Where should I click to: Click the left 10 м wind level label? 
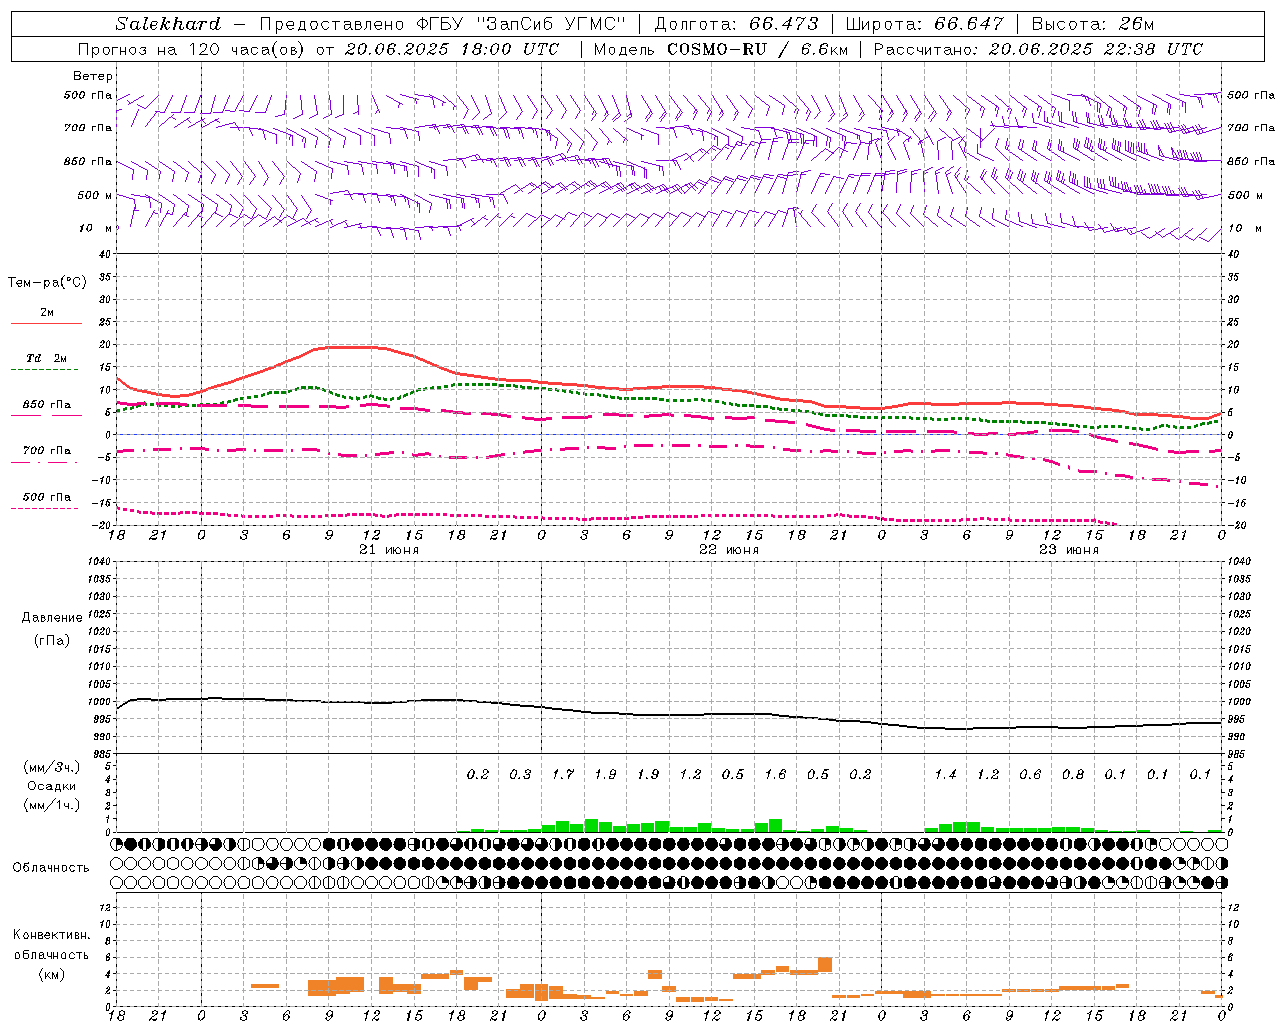pyautogui.click(x=96, y=228)
